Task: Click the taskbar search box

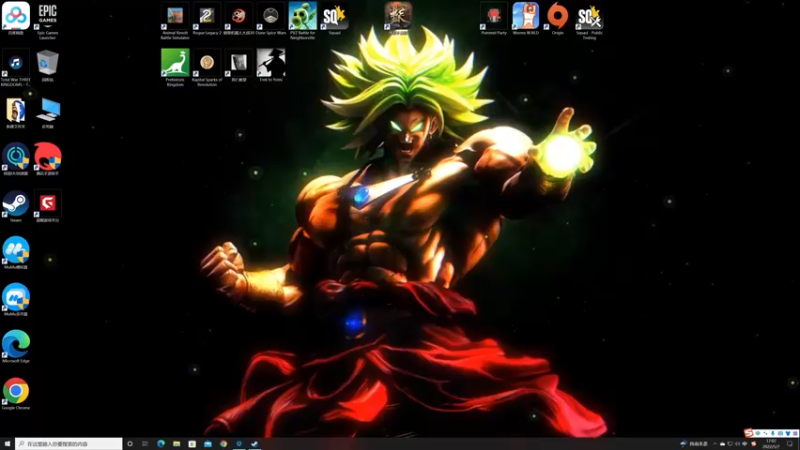Action: pyautogui.click(x=69, y=444)
